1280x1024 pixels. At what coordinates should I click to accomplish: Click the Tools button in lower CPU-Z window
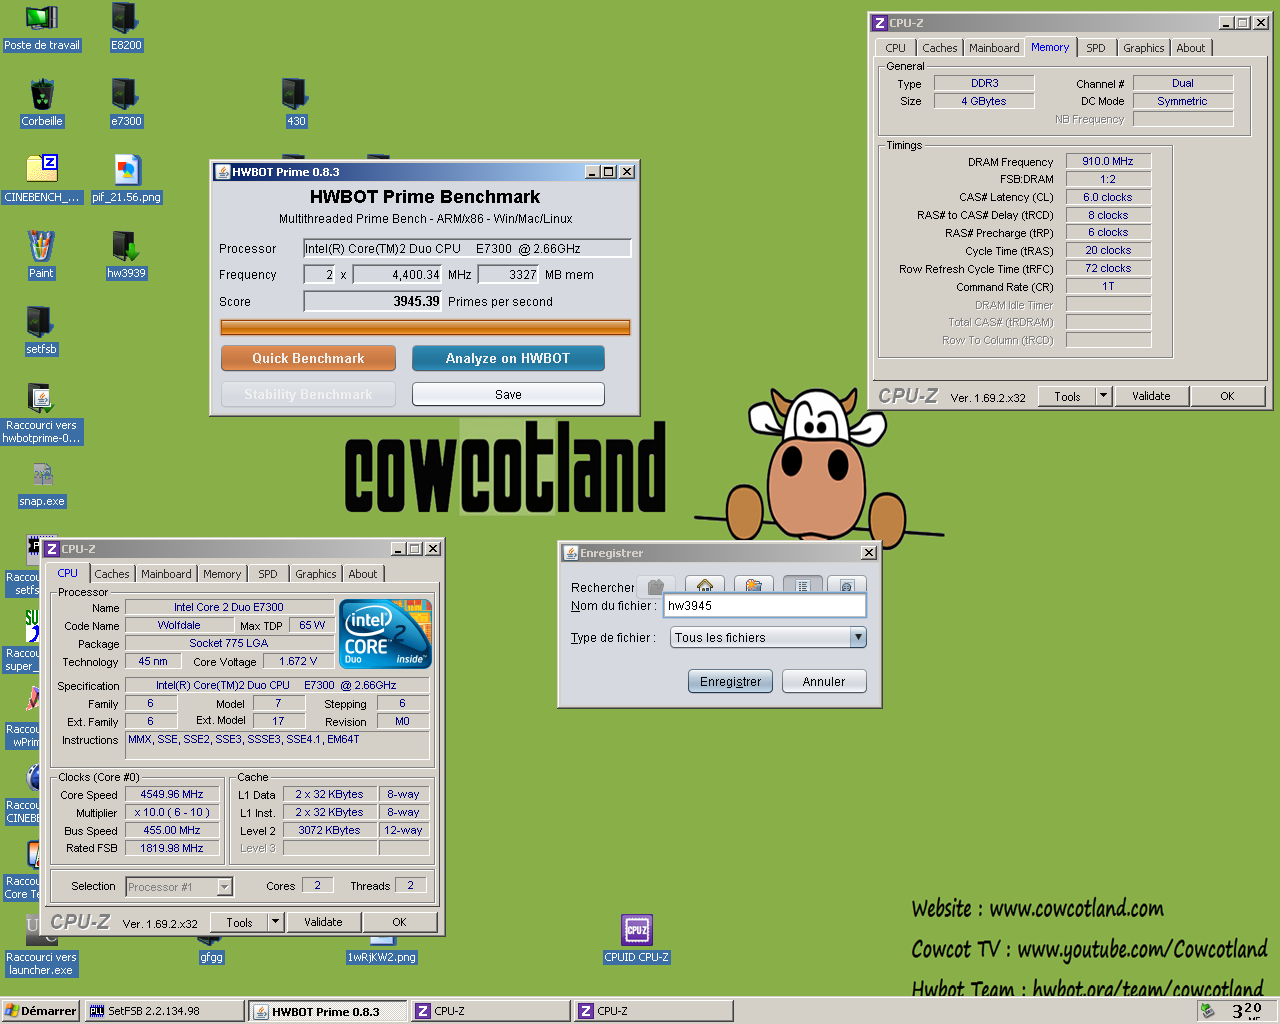pos(239,922)
